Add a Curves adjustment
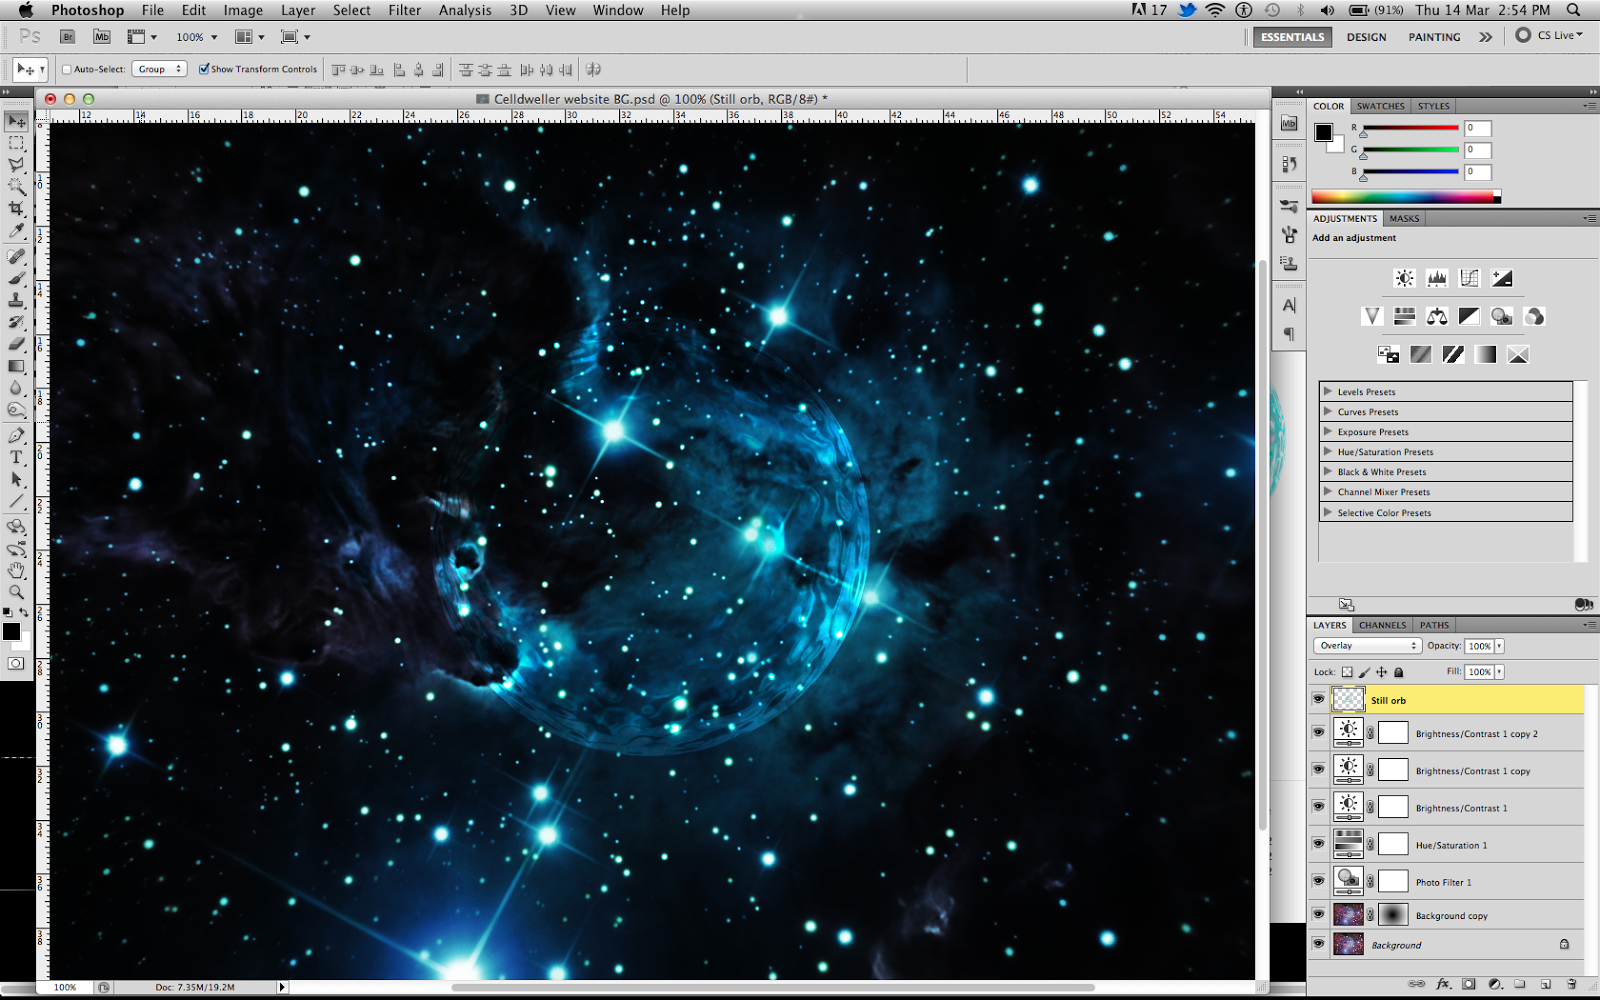1600x1000 pixels. [1469, 278]
